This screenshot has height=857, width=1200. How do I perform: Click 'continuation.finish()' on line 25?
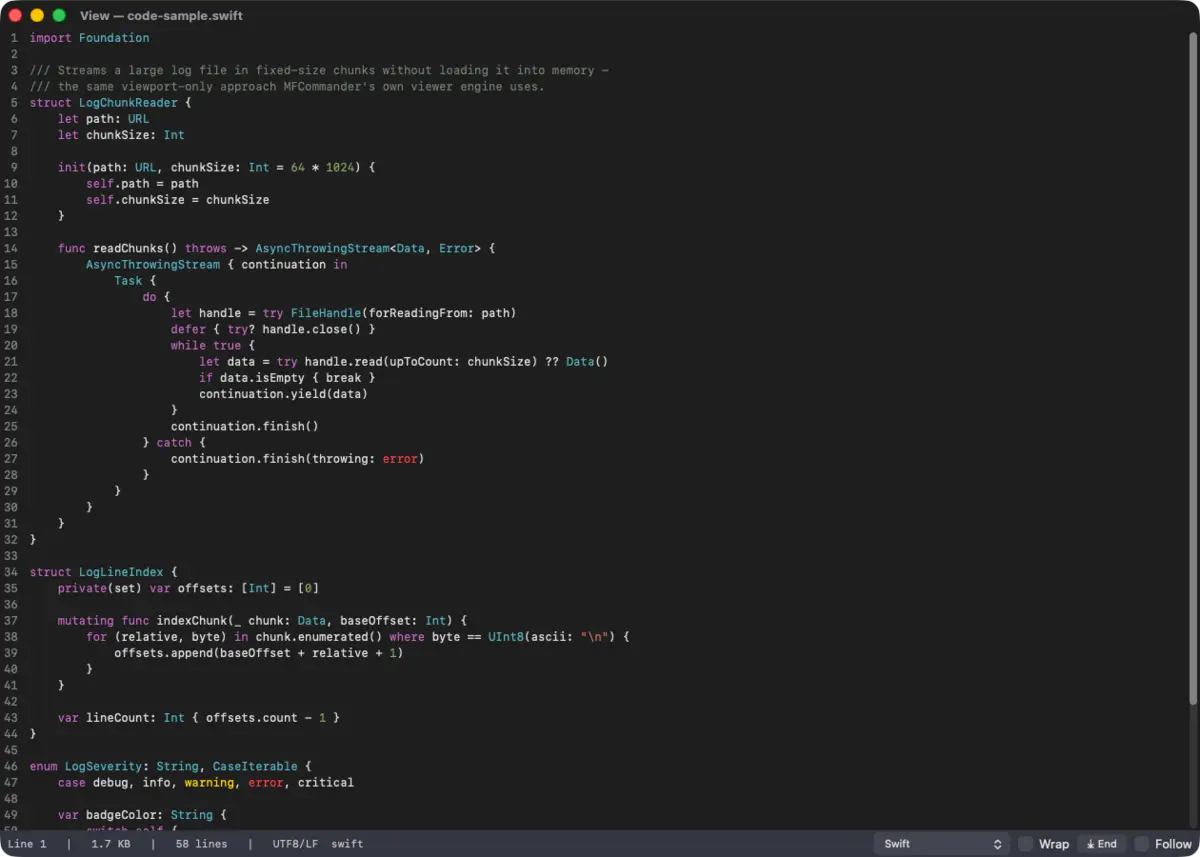pos(245,426)
